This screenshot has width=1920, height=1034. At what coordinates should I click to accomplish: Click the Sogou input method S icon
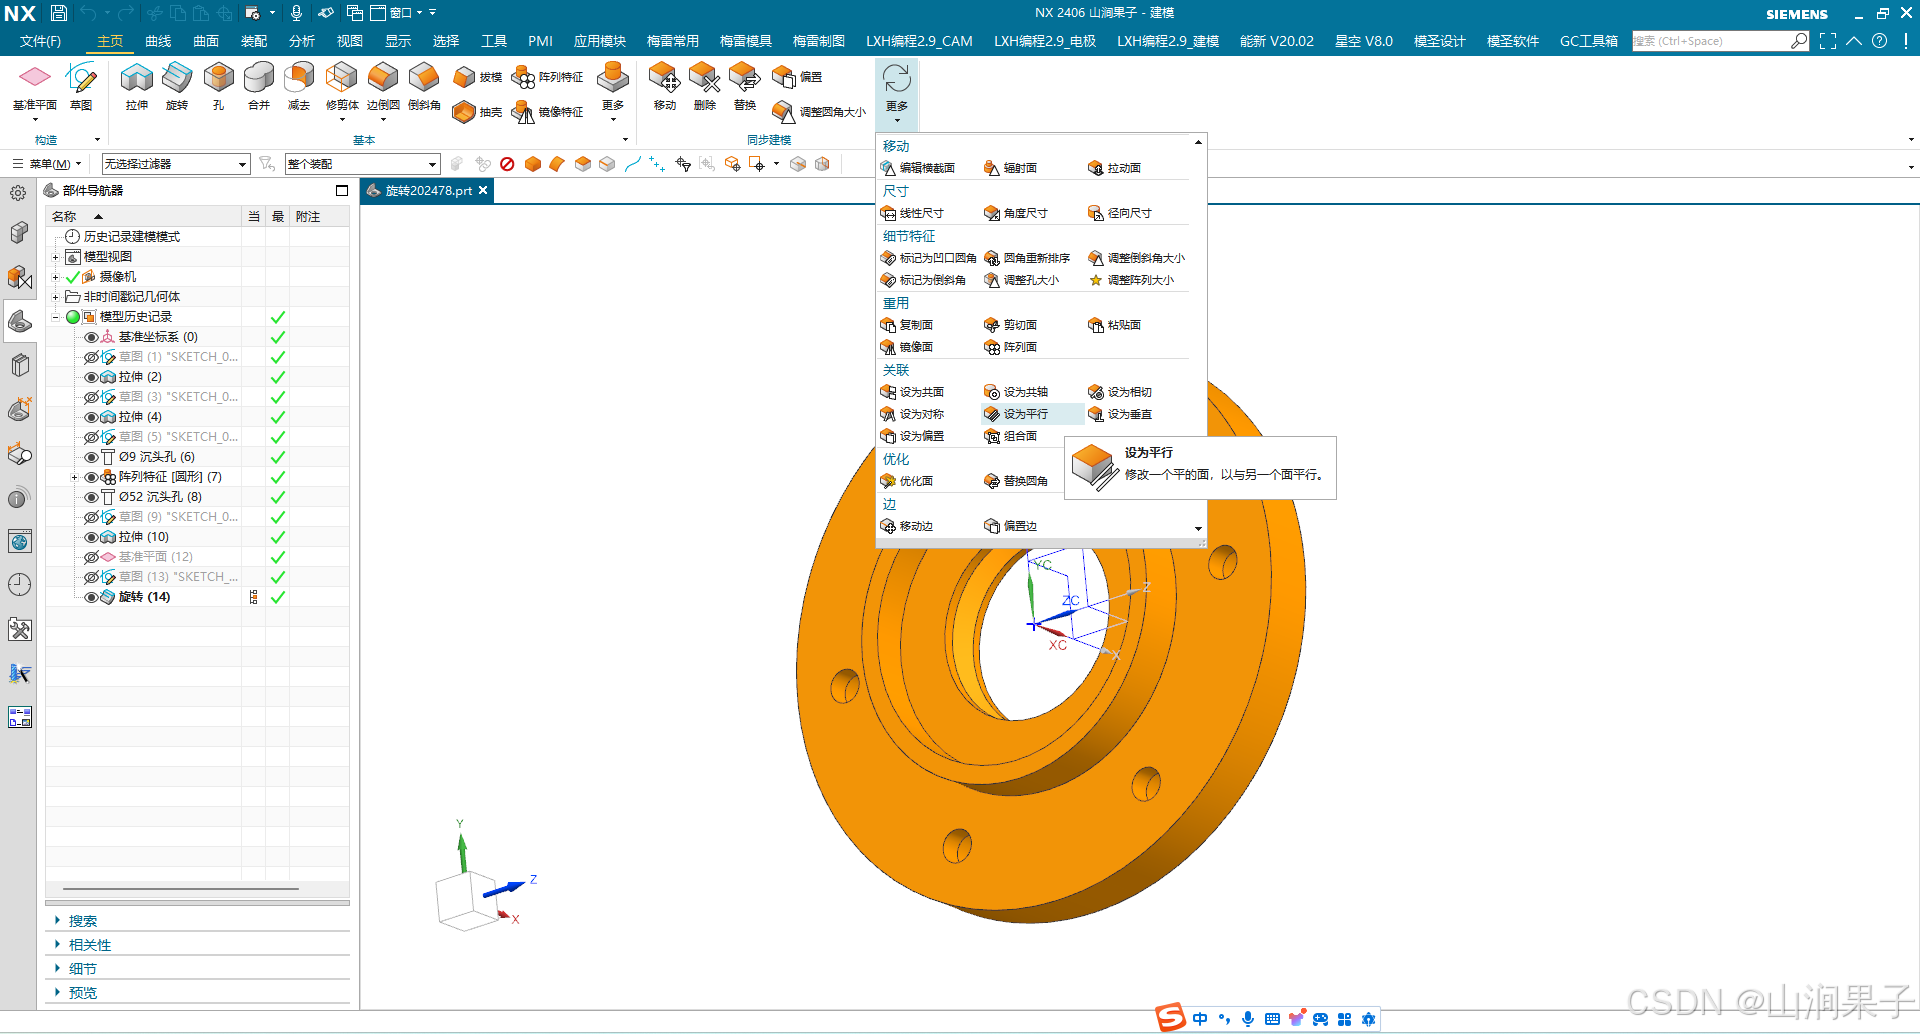tap(1171, 1018)
